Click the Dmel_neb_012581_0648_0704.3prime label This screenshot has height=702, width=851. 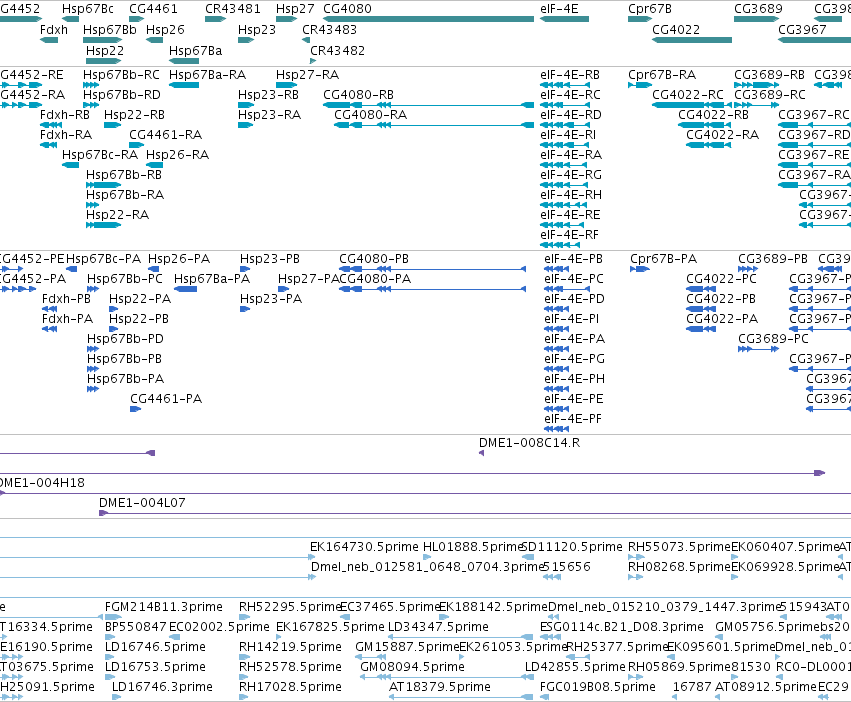(x=427, y=567)
